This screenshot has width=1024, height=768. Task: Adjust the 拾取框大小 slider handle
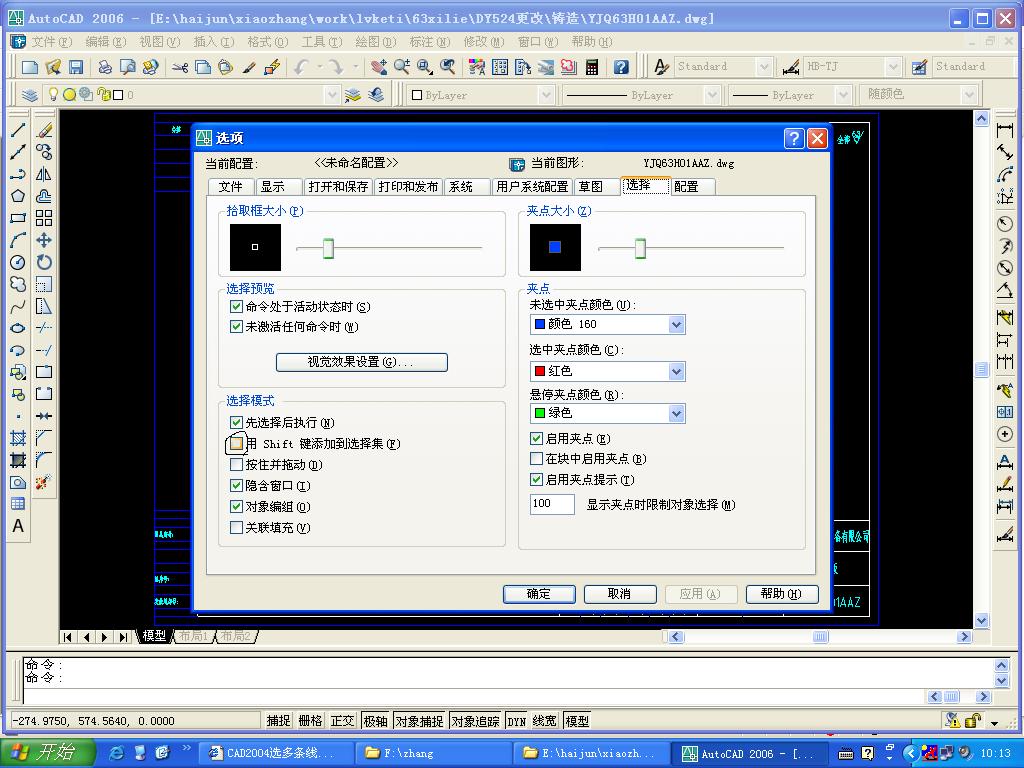coord(328,248)
